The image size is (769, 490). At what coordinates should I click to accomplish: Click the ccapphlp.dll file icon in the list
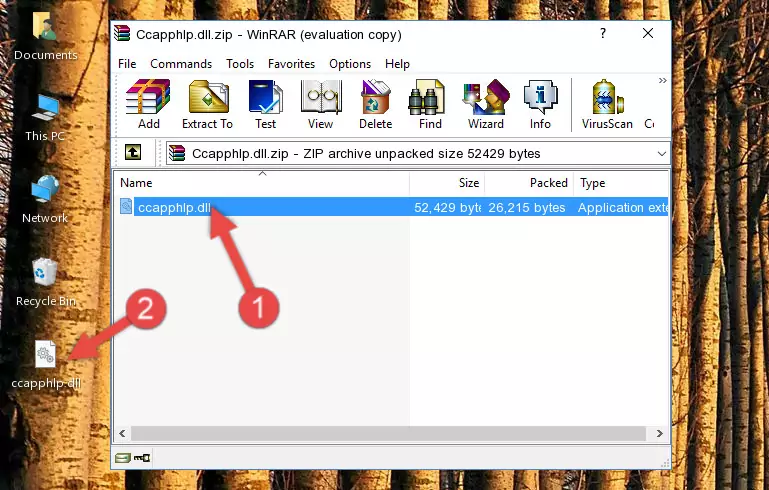coord(126,206)
